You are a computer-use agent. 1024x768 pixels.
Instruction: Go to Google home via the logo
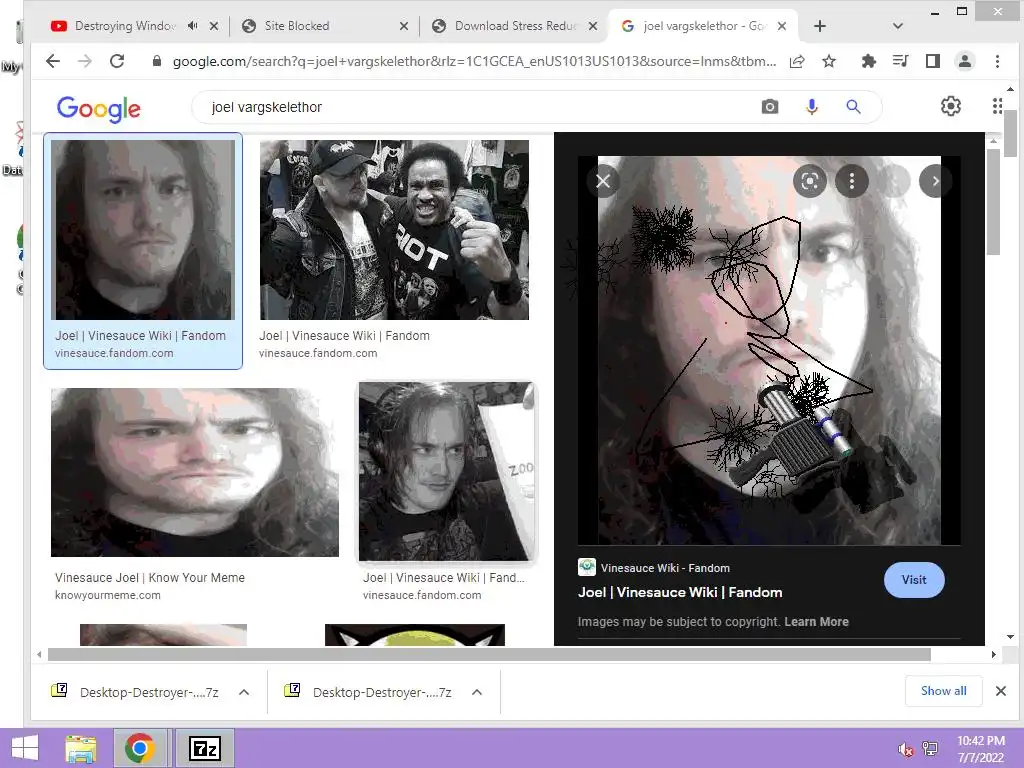point(99,108)
